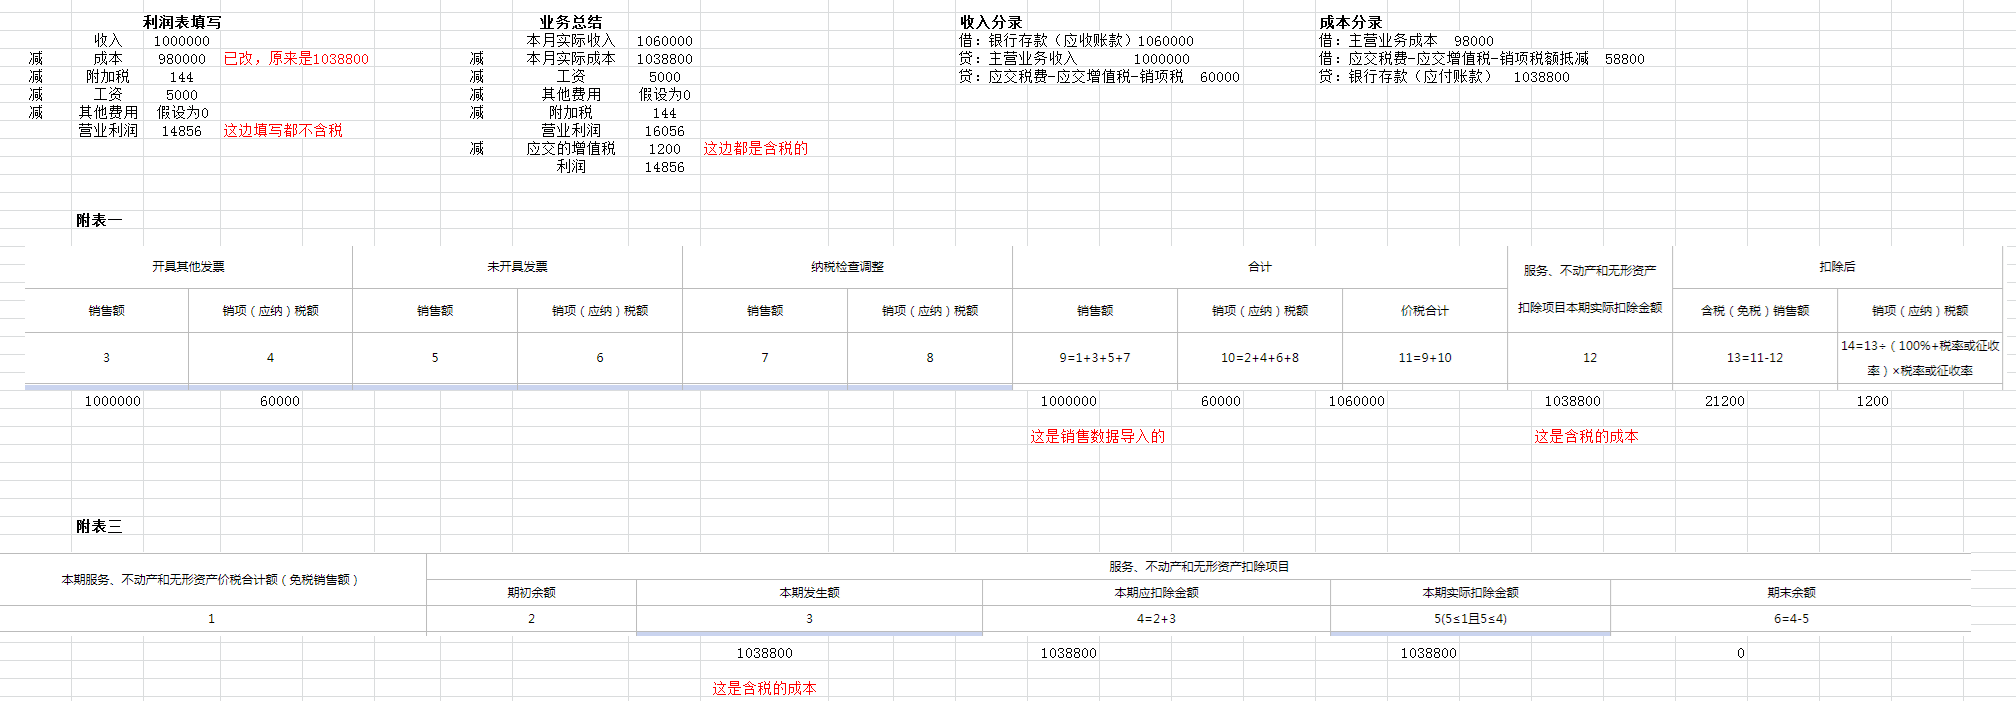Select the 纳税检查调整 column group header
Screen dimensions: 2016x701
[x=847, y=267]
